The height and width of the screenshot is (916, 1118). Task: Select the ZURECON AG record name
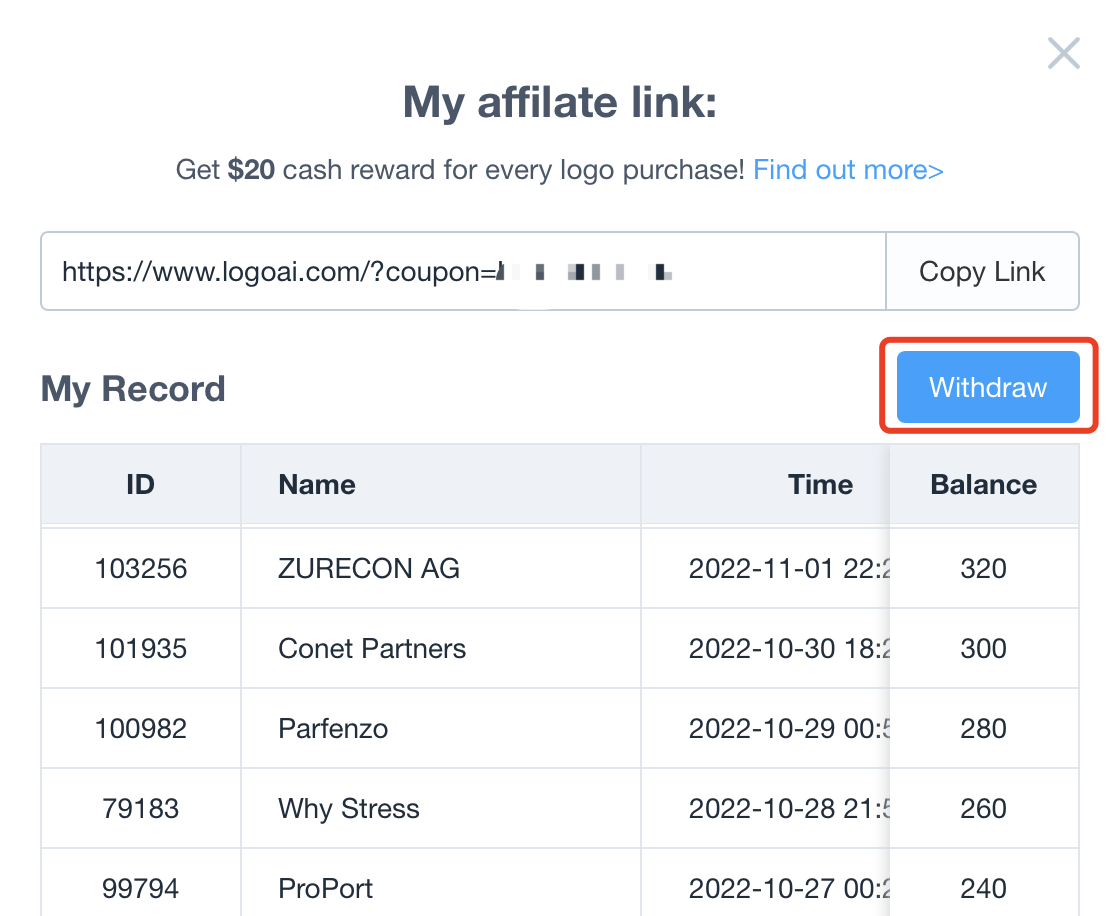[369, 569]
